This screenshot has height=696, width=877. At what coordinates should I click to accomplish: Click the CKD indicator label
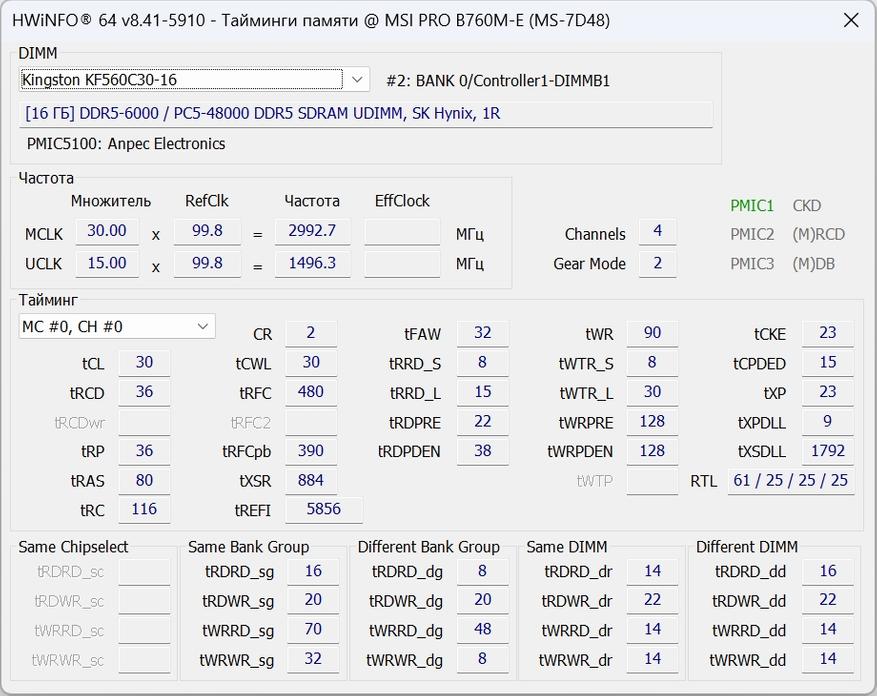point(807,206)
